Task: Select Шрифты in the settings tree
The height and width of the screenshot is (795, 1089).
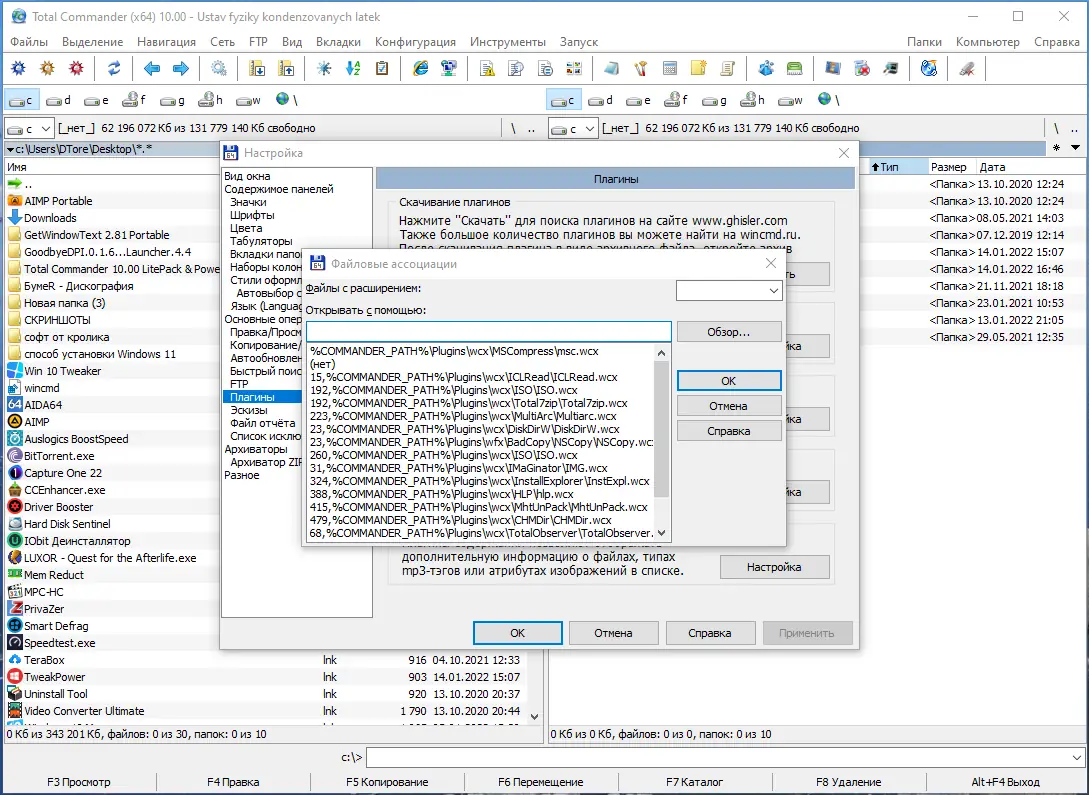Action: click(x=252, y=215)
